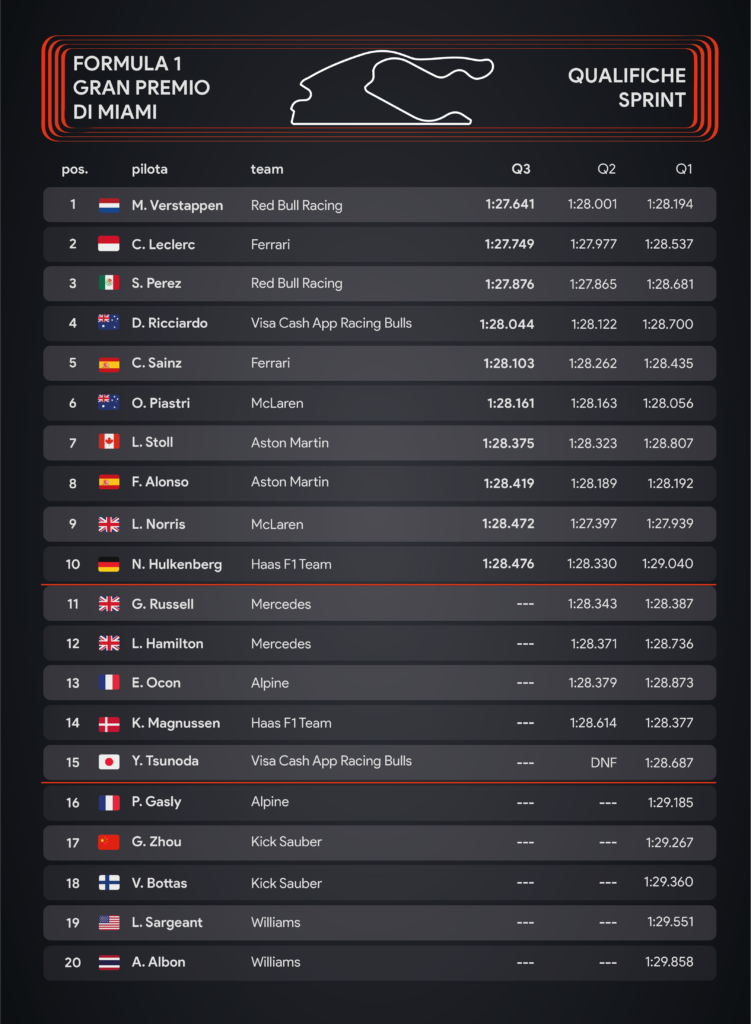751x1024 pixels.
Task: Click the Thai flag beside Albon
Action: 108,963
